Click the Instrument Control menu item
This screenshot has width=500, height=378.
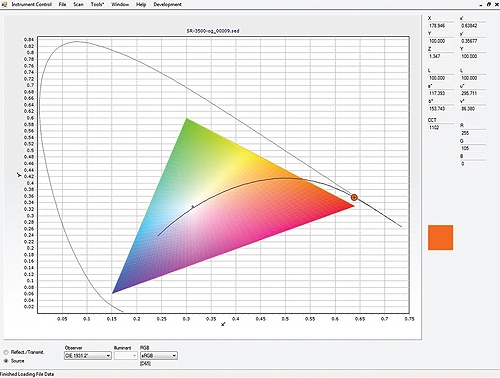click(32, 4)
